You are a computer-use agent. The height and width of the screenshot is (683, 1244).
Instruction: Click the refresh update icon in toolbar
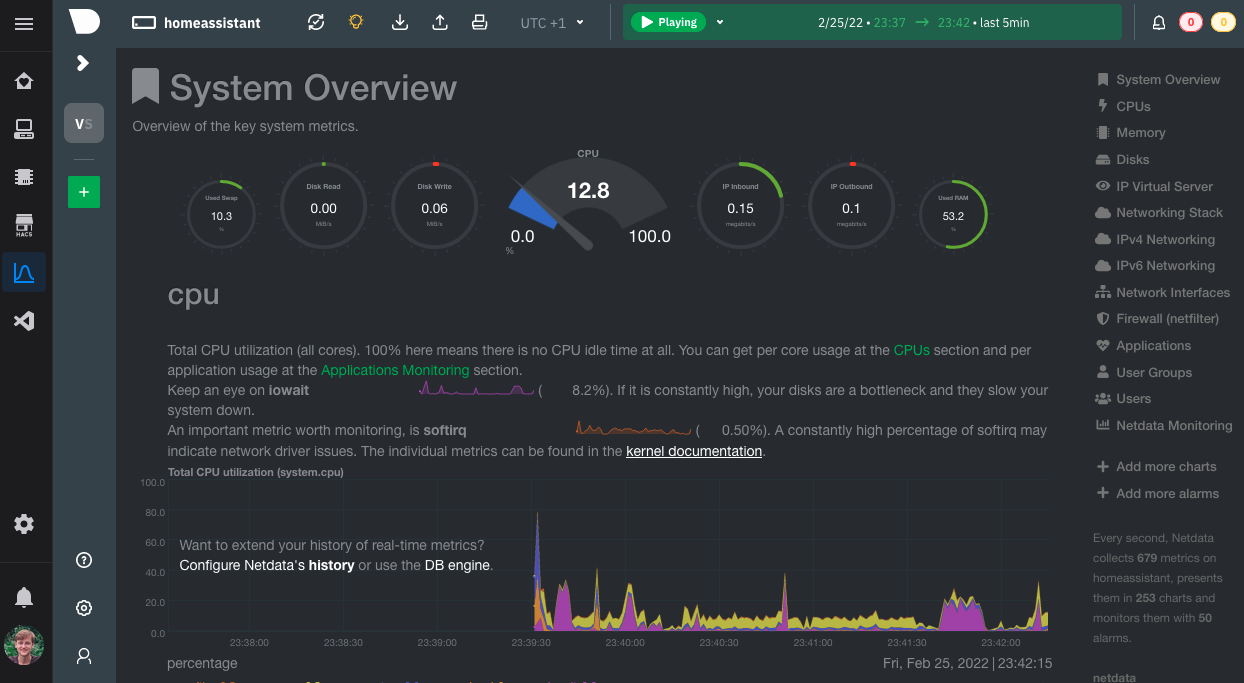pos(316,22)
